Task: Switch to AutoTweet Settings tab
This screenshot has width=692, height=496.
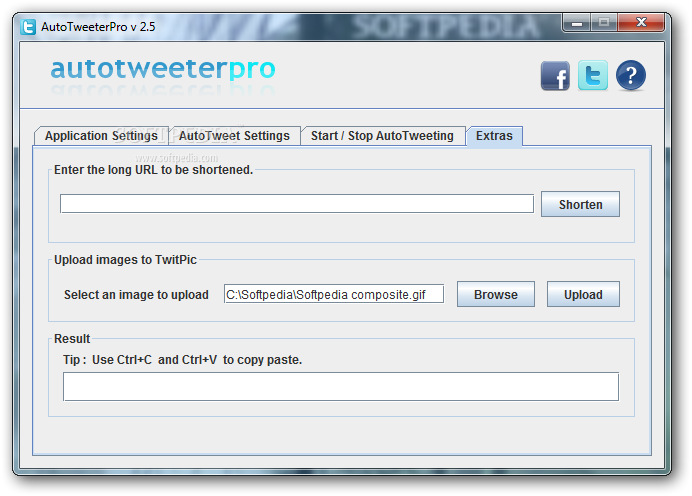Action: pos(234,136)
